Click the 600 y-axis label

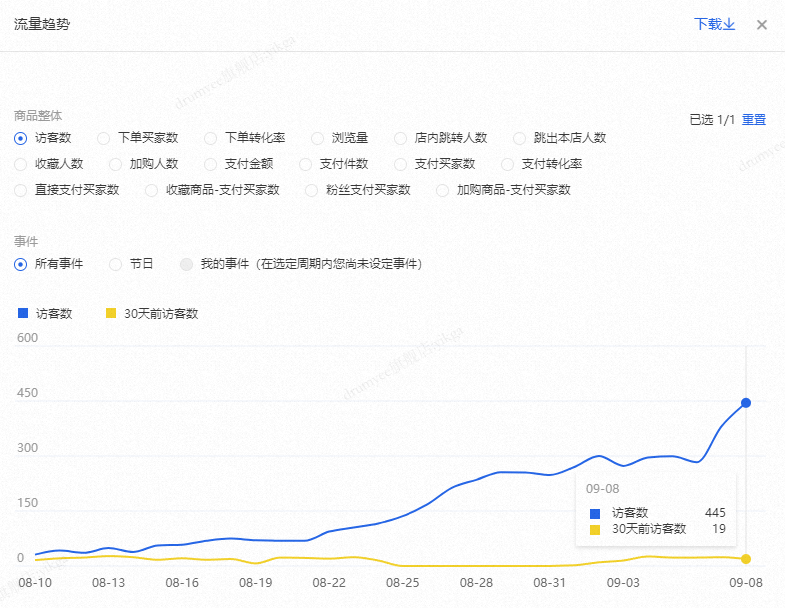(28, 338)
